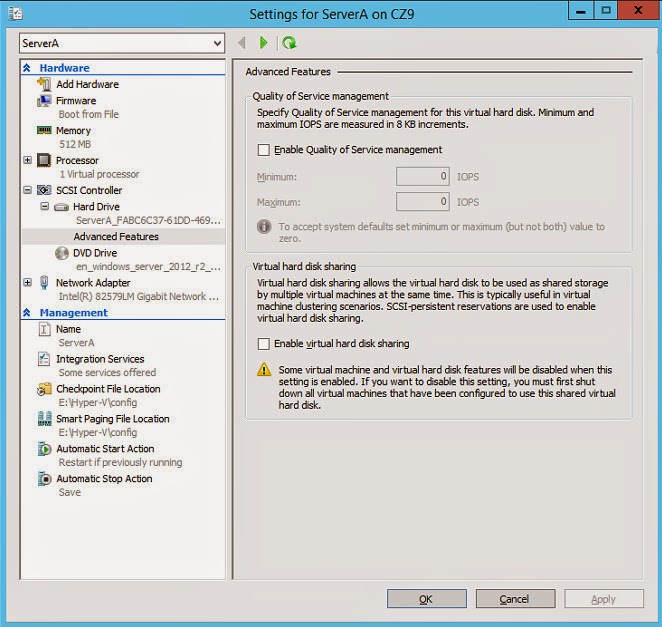Image resolution: width=662 pixels, height=627 pixels.
Task: Click the Add Hardware icon
Action: click(x=44, y=84)
